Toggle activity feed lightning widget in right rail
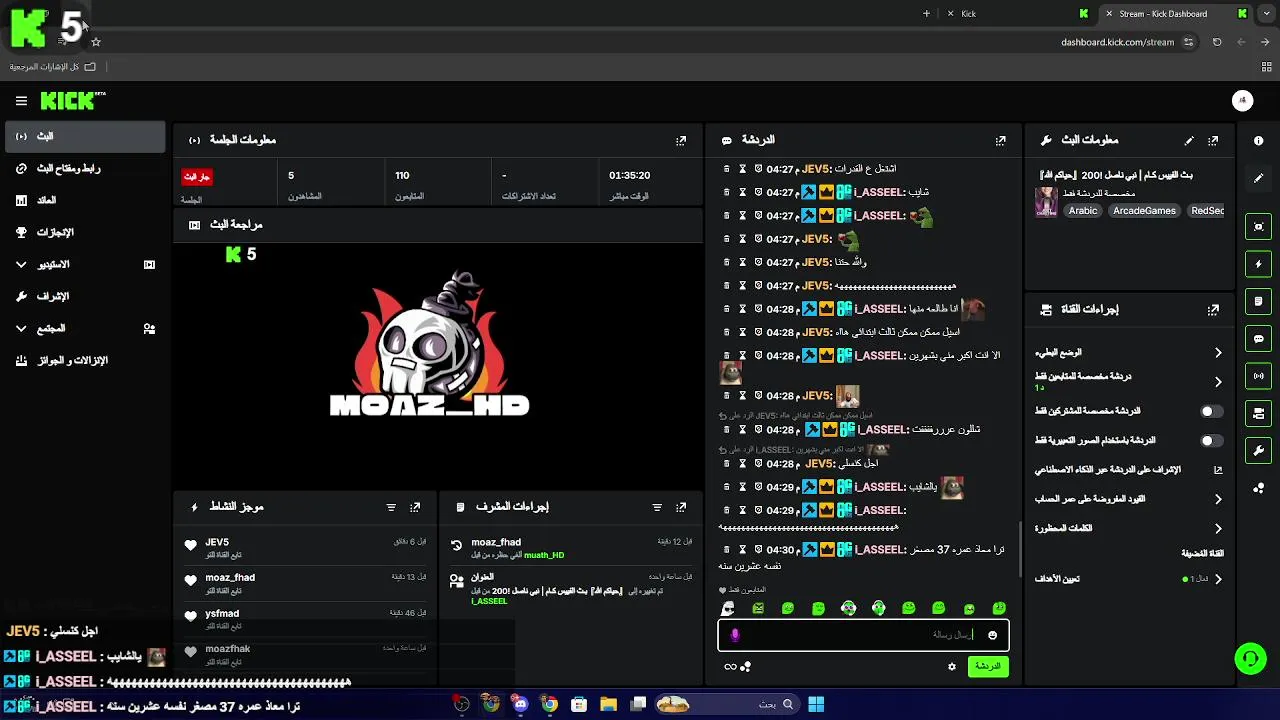 (x=1259, y=264)
